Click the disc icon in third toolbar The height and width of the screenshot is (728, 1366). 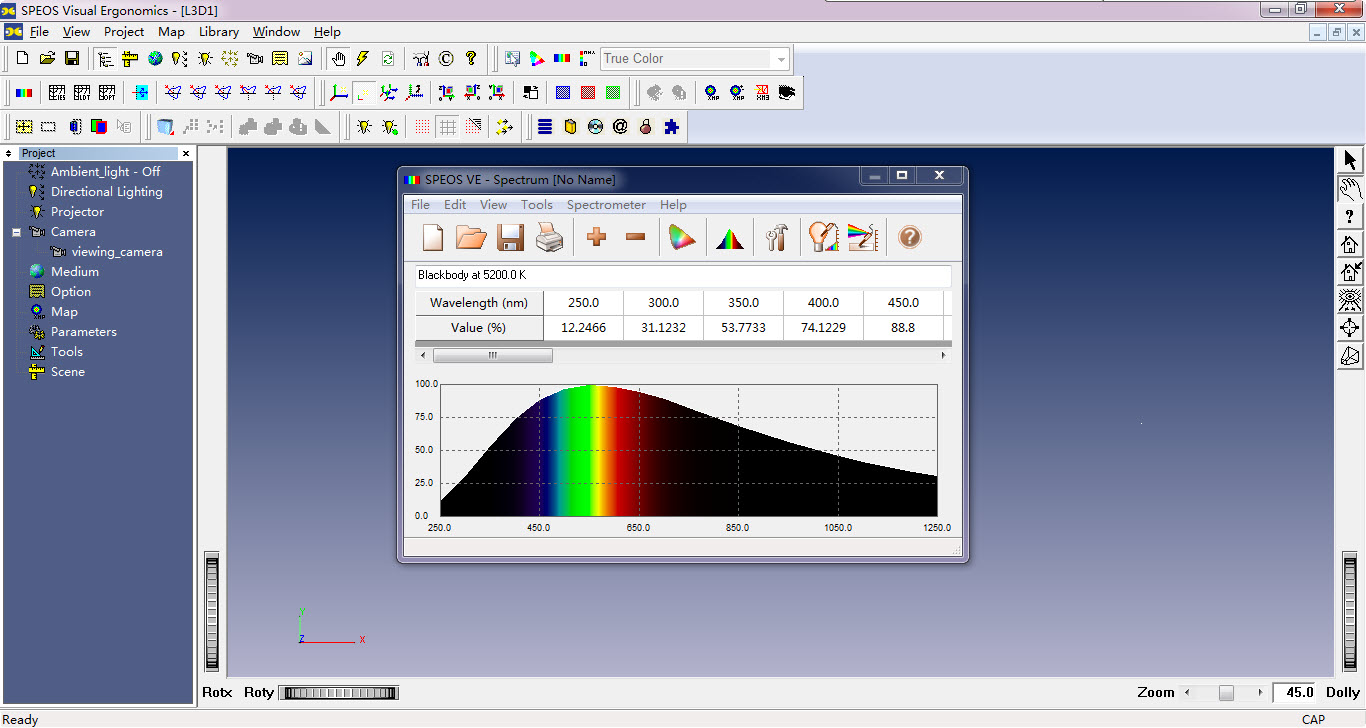[595, 127]
